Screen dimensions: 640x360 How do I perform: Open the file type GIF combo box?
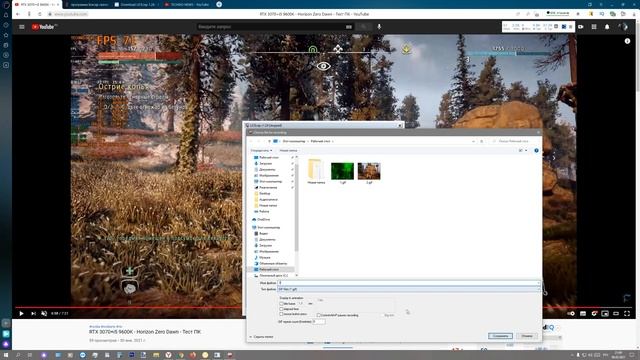tap(409, 289)
